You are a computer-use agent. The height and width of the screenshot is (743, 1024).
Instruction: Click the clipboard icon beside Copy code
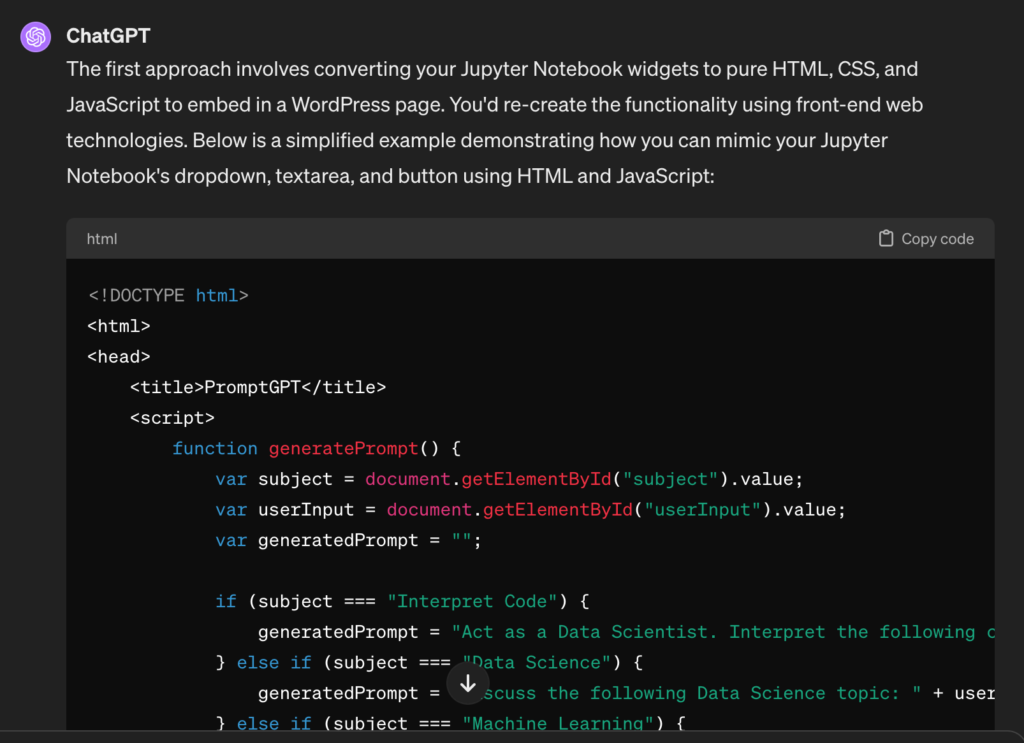(x=885, y=239)
